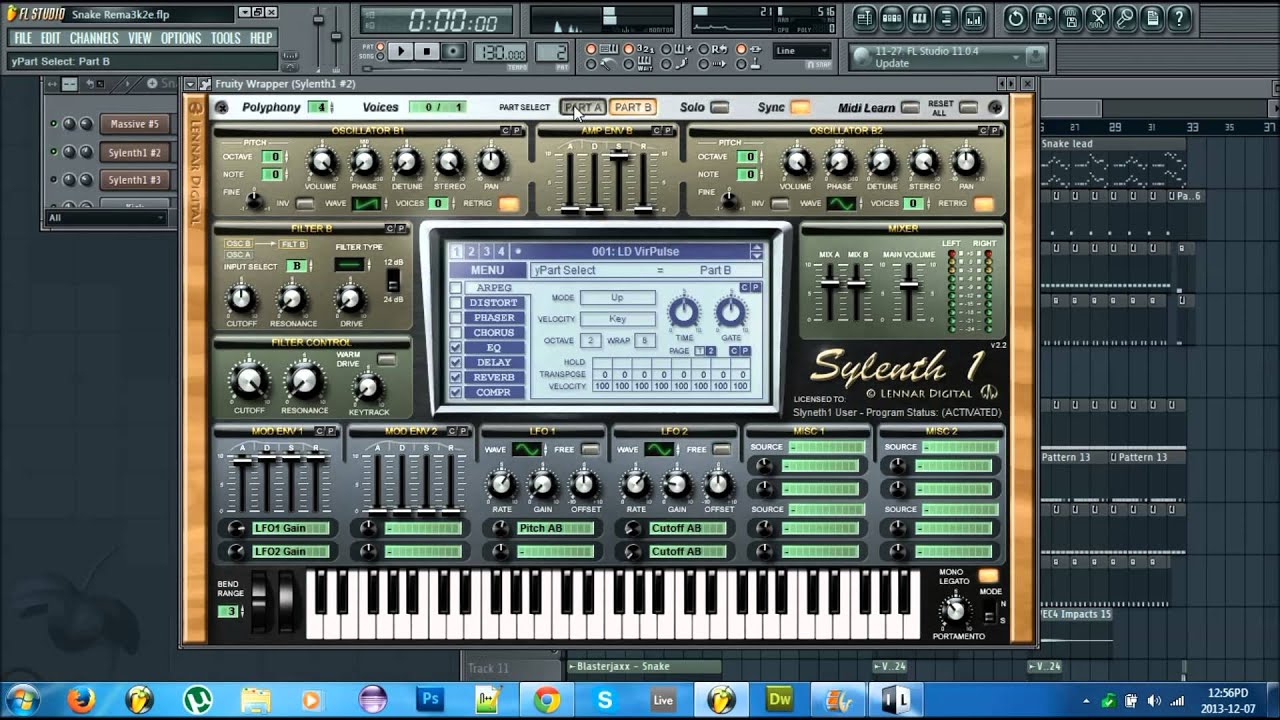
Task: Open the HELP menu
Action: click(x=261, y=38)
